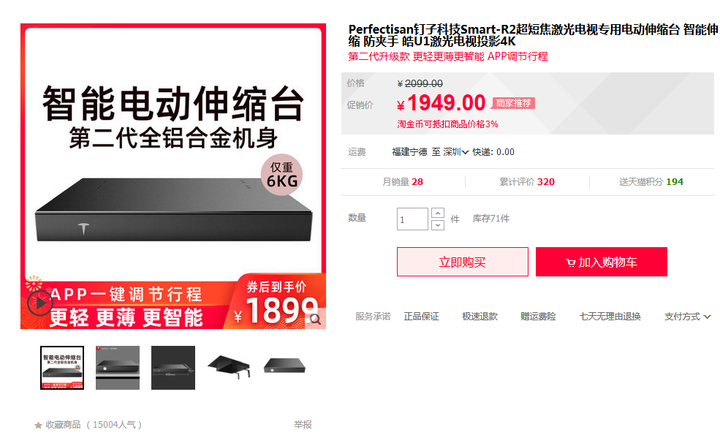Image resolution: width=720 pixels, height=438 pixels.
Task: Select the fifth thumbnail of the closed stand
Action: coord(284,368)
